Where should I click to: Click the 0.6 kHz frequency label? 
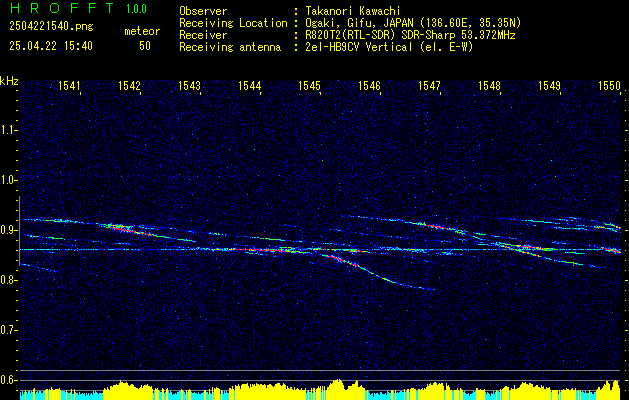tap(8, 380)
